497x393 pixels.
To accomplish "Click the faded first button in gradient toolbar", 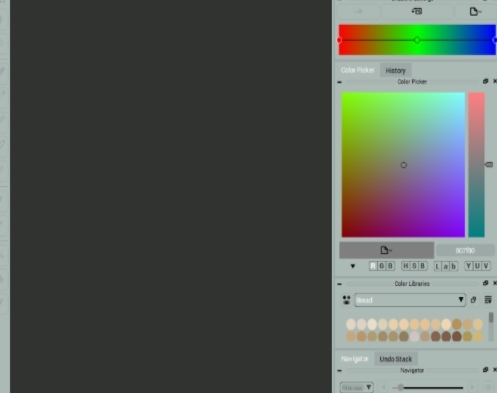I will point(358,12).
